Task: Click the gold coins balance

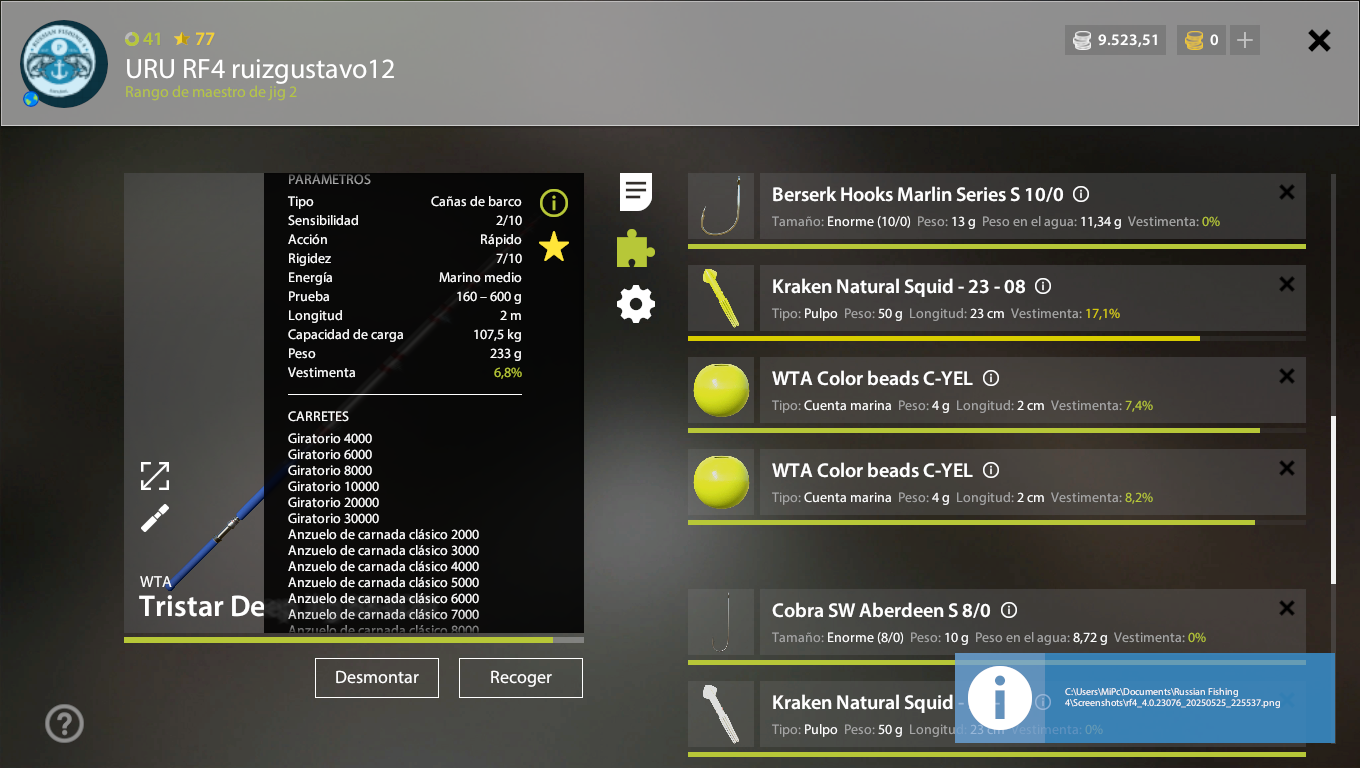Action: [1201, 40]
